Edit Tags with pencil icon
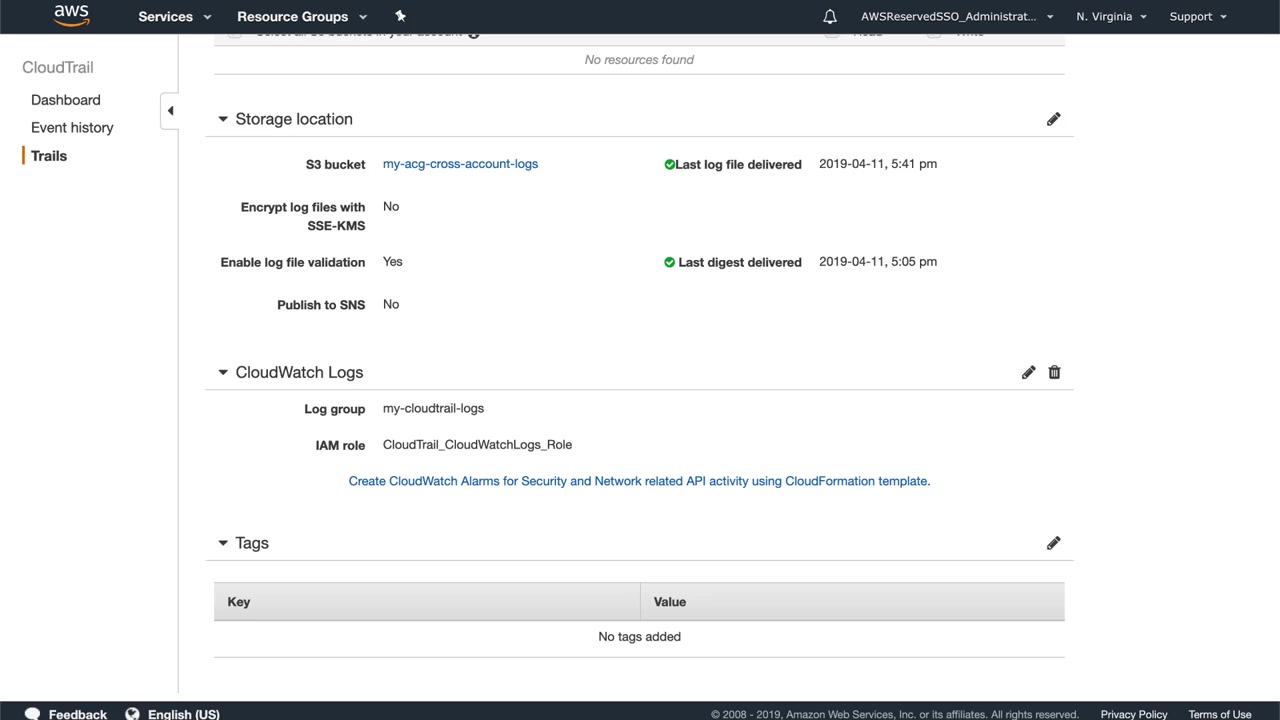 pyautogui.click(x=1053, y=543)
